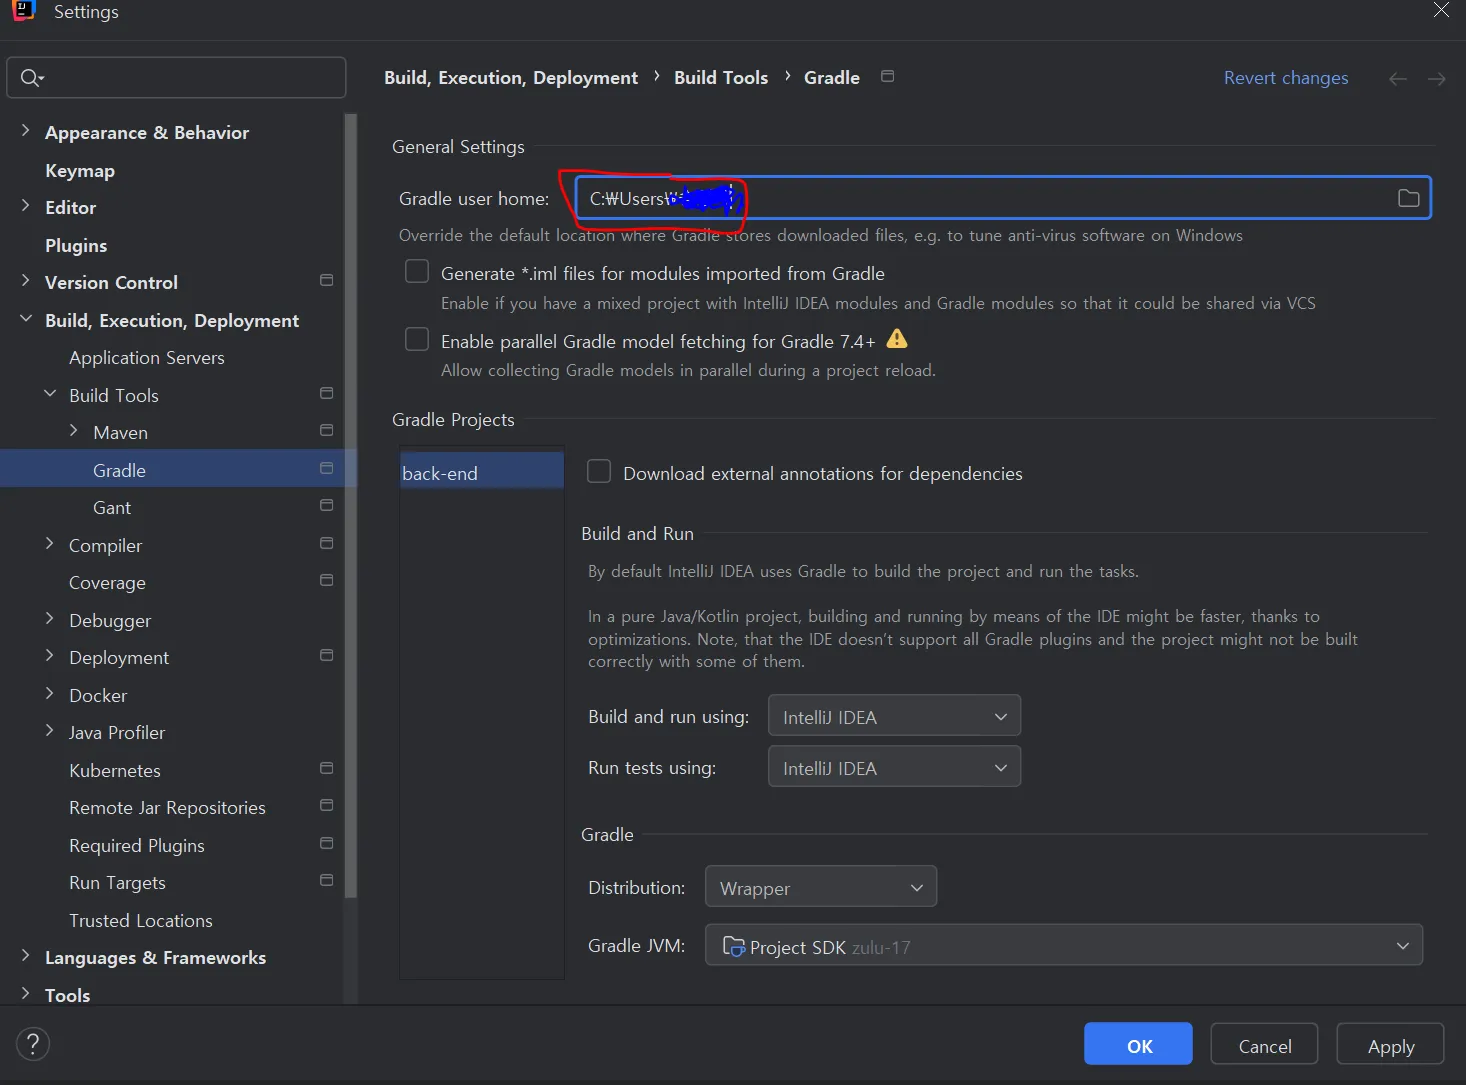Click project-scope icon on Maven row
The width and height of the screenshot is (1466, 1085).
coord(326,430)
